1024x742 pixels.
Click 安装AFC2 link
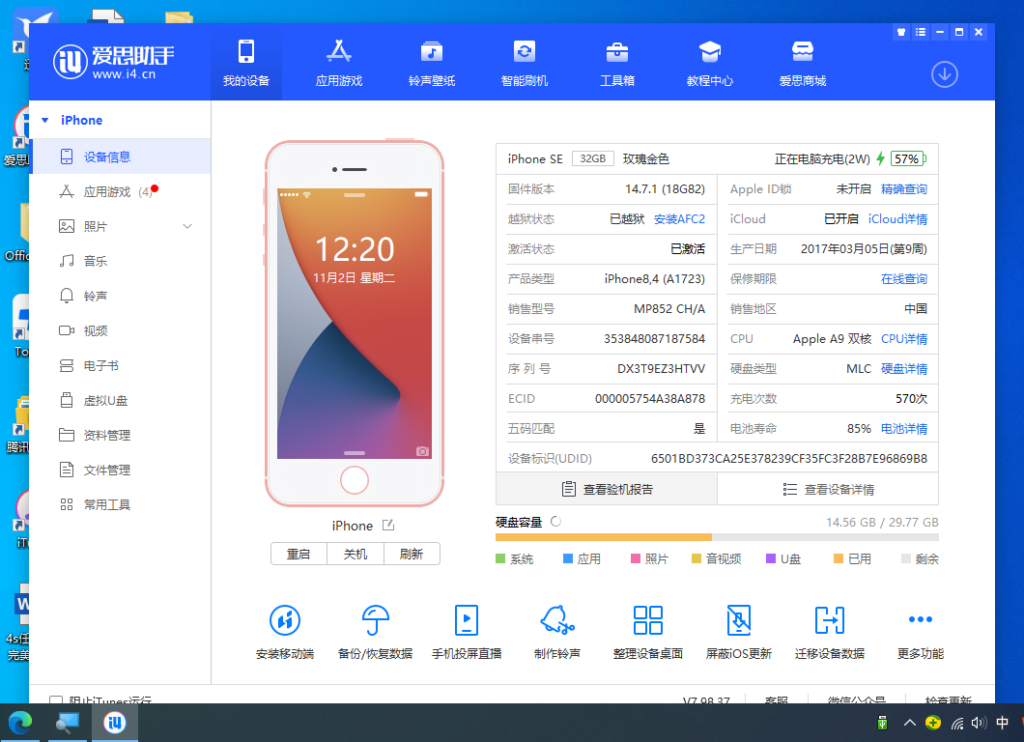[679, 219]
